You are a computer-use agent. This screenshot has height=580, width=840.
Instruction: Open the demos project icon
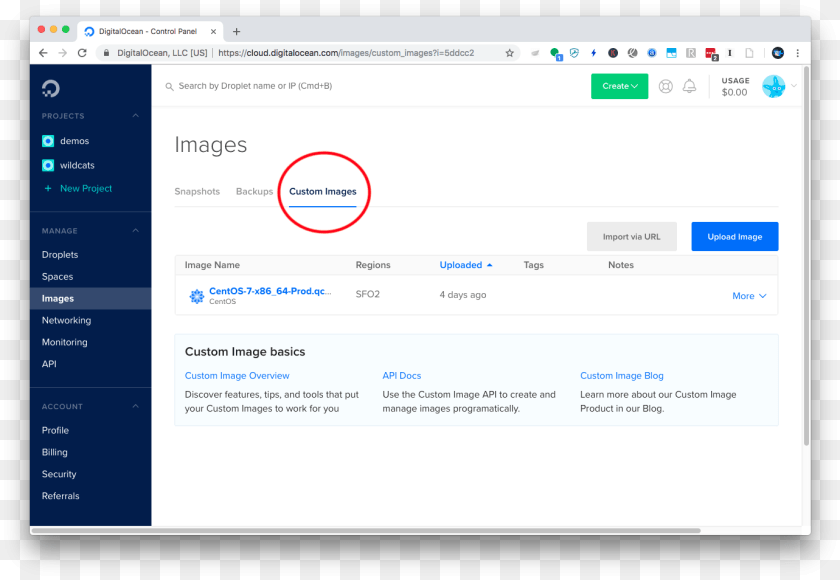48,141
